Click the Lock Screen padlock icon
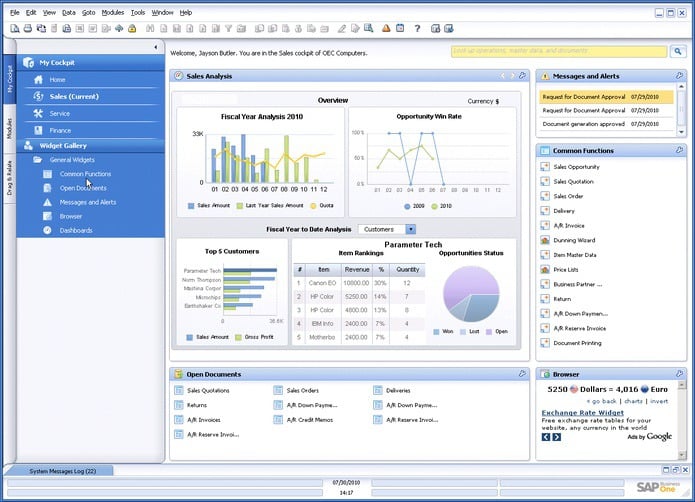Viewport: 695px width, 502px height. coord(132,28)
